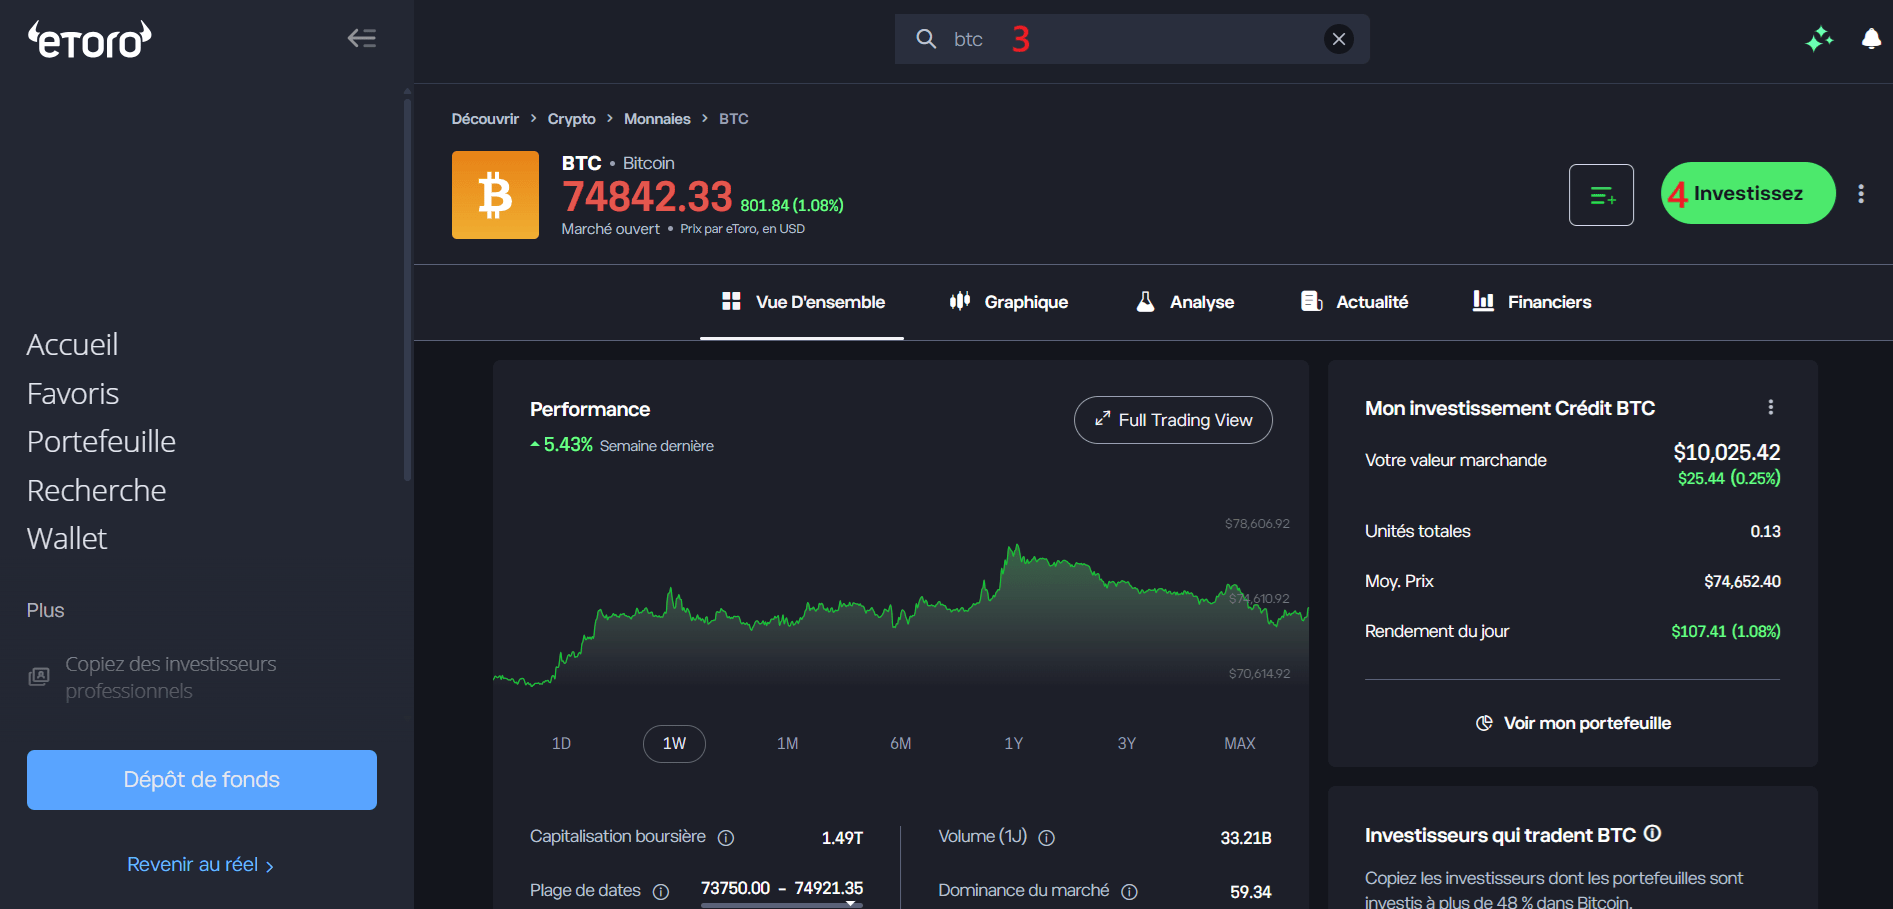Screen dimensions: 1893x909
Task: Open Favoris in the sidebar
Action: coord(73,394)
